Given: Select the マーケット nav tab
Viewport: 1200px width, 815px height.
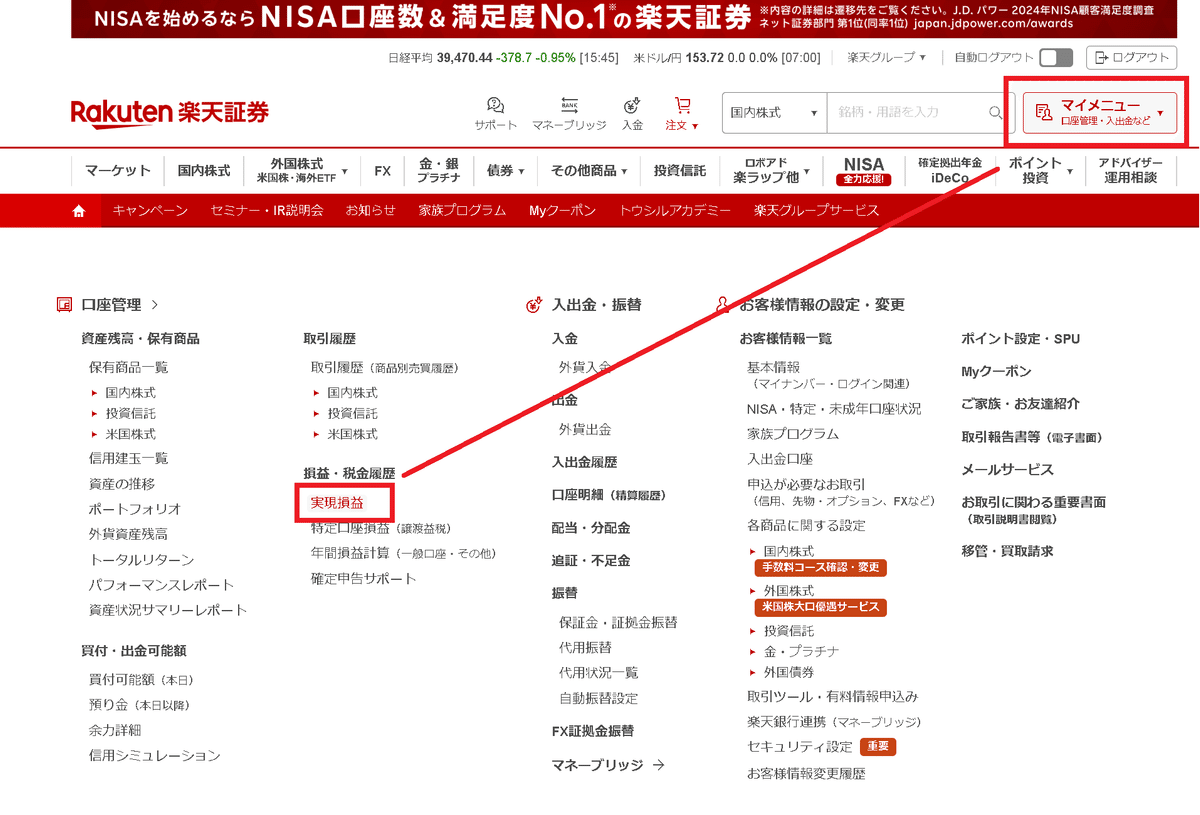Looking at the screenshot, I should click(118, 171).
